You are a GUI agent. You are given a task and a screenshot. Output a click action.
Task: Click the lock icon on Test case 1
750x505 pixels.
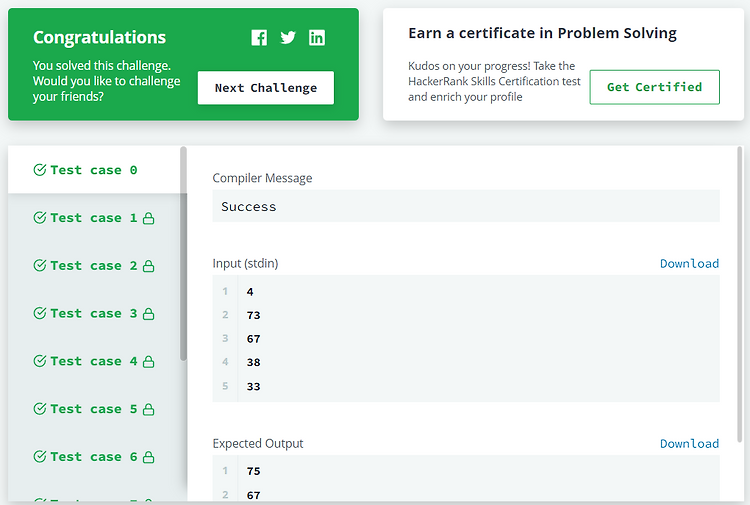tap(149, 218)
